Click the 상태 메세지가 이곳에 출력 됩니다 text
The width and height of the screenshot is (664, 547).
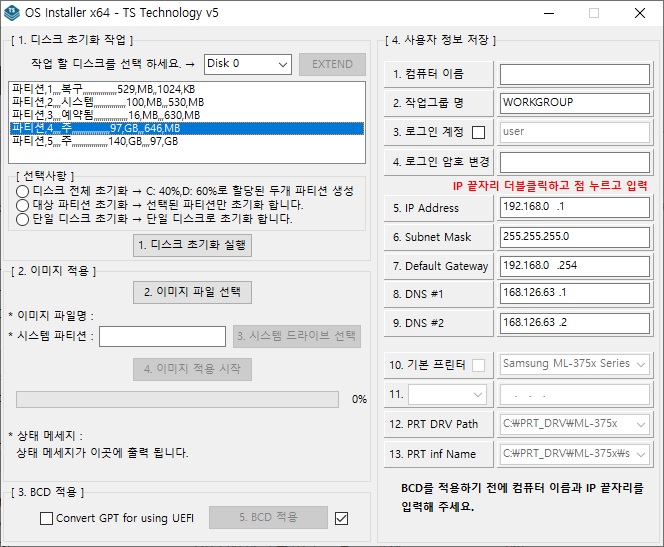[102, 453]
